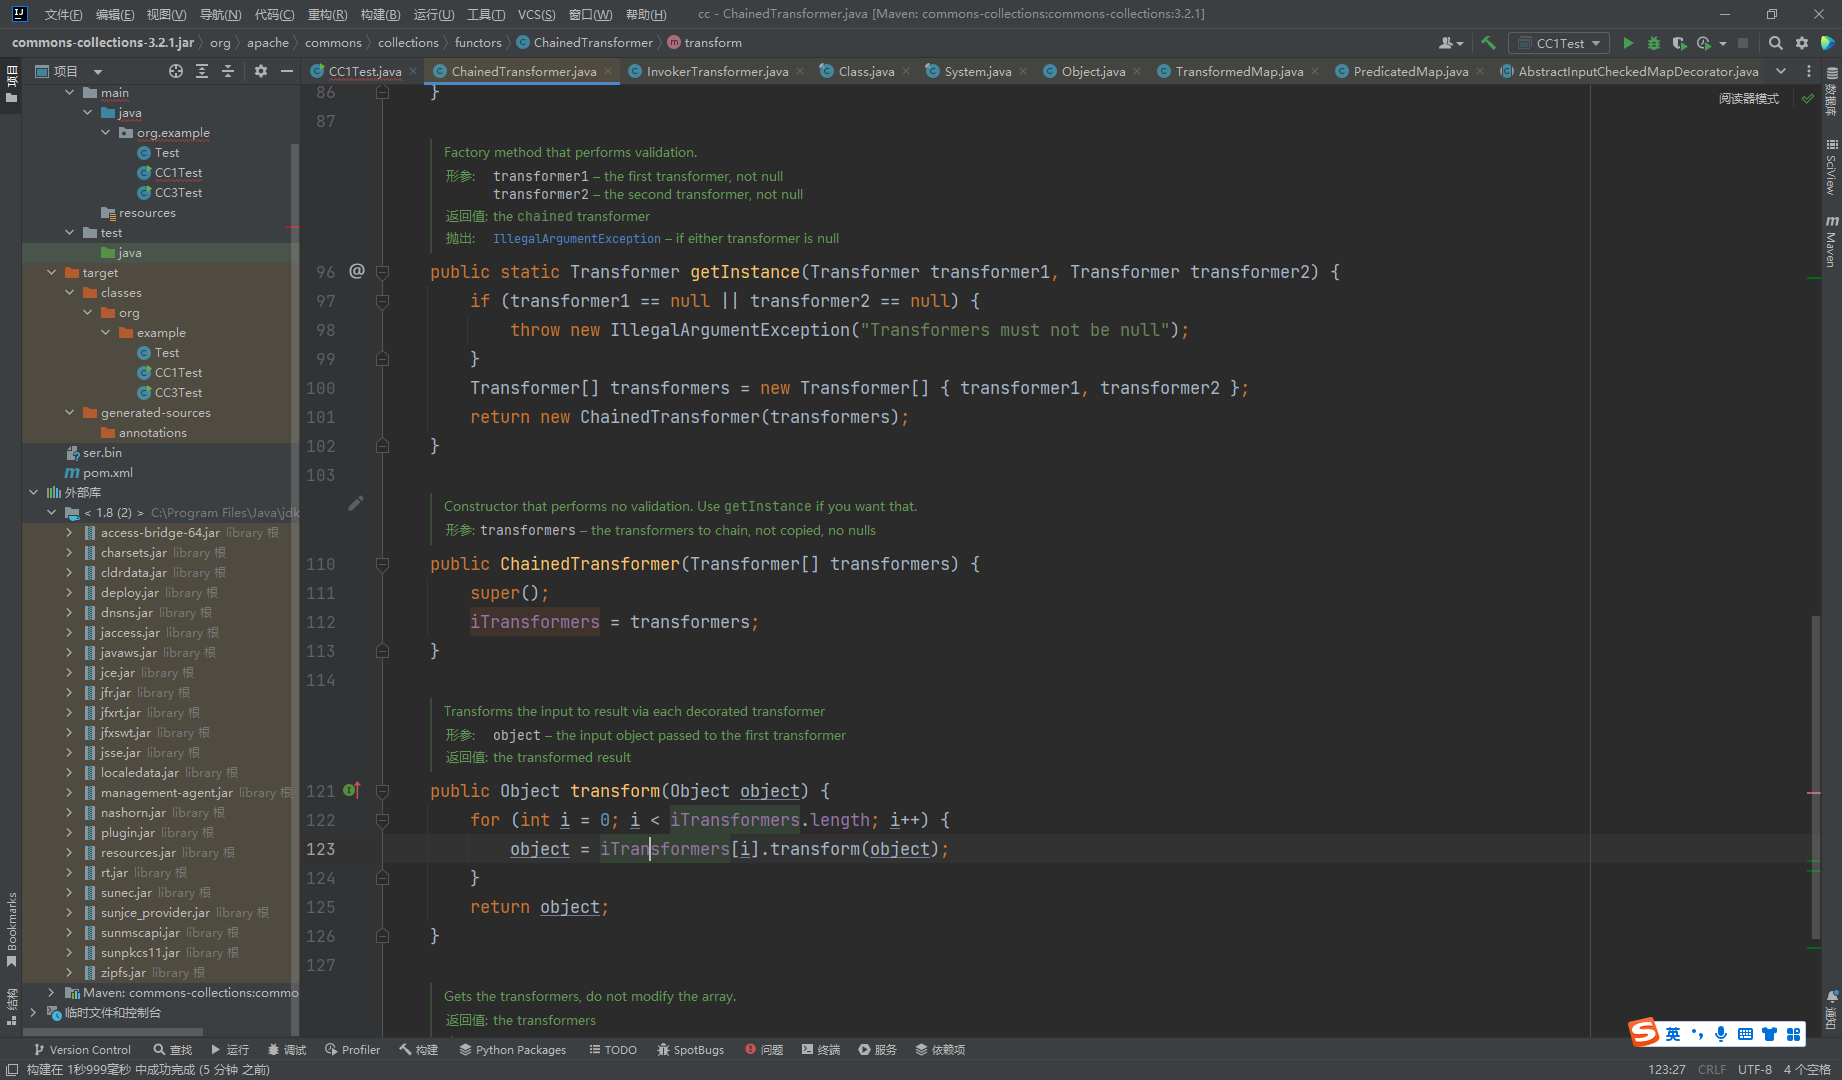Click the colorful plugin icon at toolbar end
The image size is (1842, 1080).
1827,43
